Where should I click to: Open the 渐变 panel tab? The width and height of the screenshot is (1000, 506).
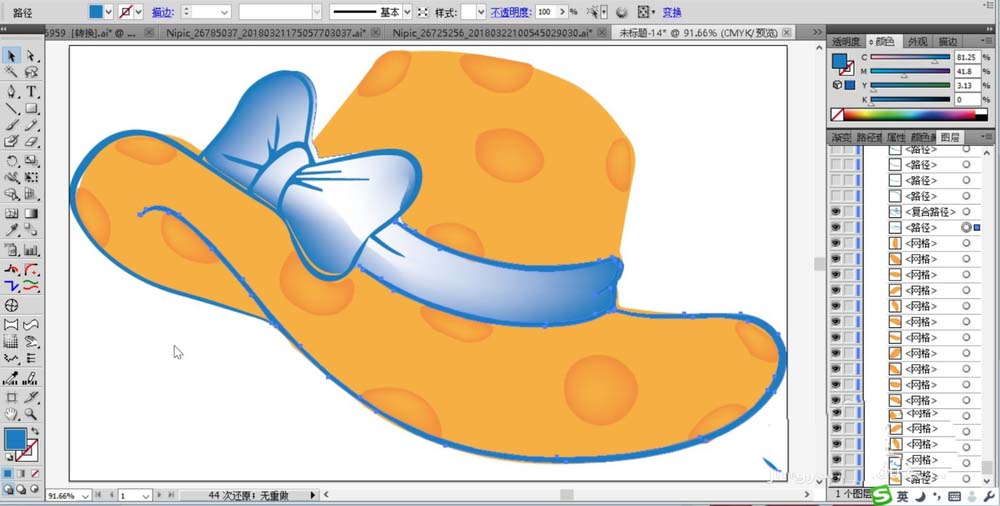click(x=841, y=137)
